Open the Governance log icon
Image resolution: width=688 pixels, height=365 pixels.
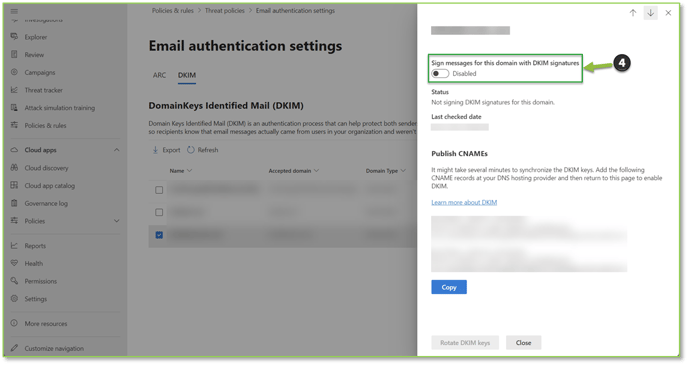coord(14,203)
